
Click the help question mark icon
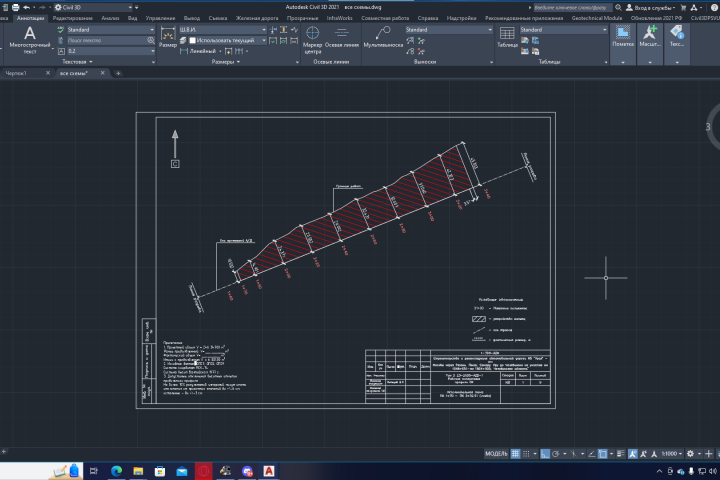(714, 7)
